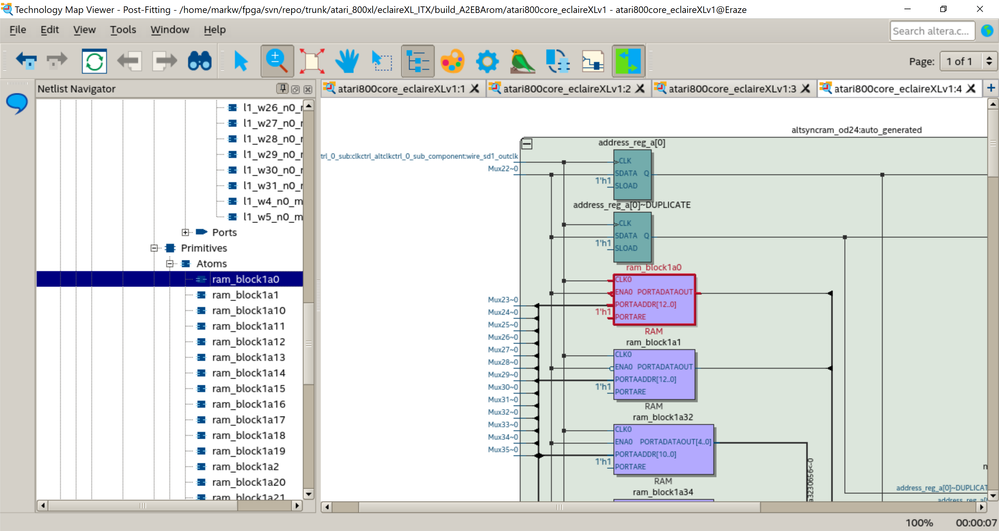Open the color palette settings icon
Viewport: 999px width, 531px height.
click(x=452, y=62)
